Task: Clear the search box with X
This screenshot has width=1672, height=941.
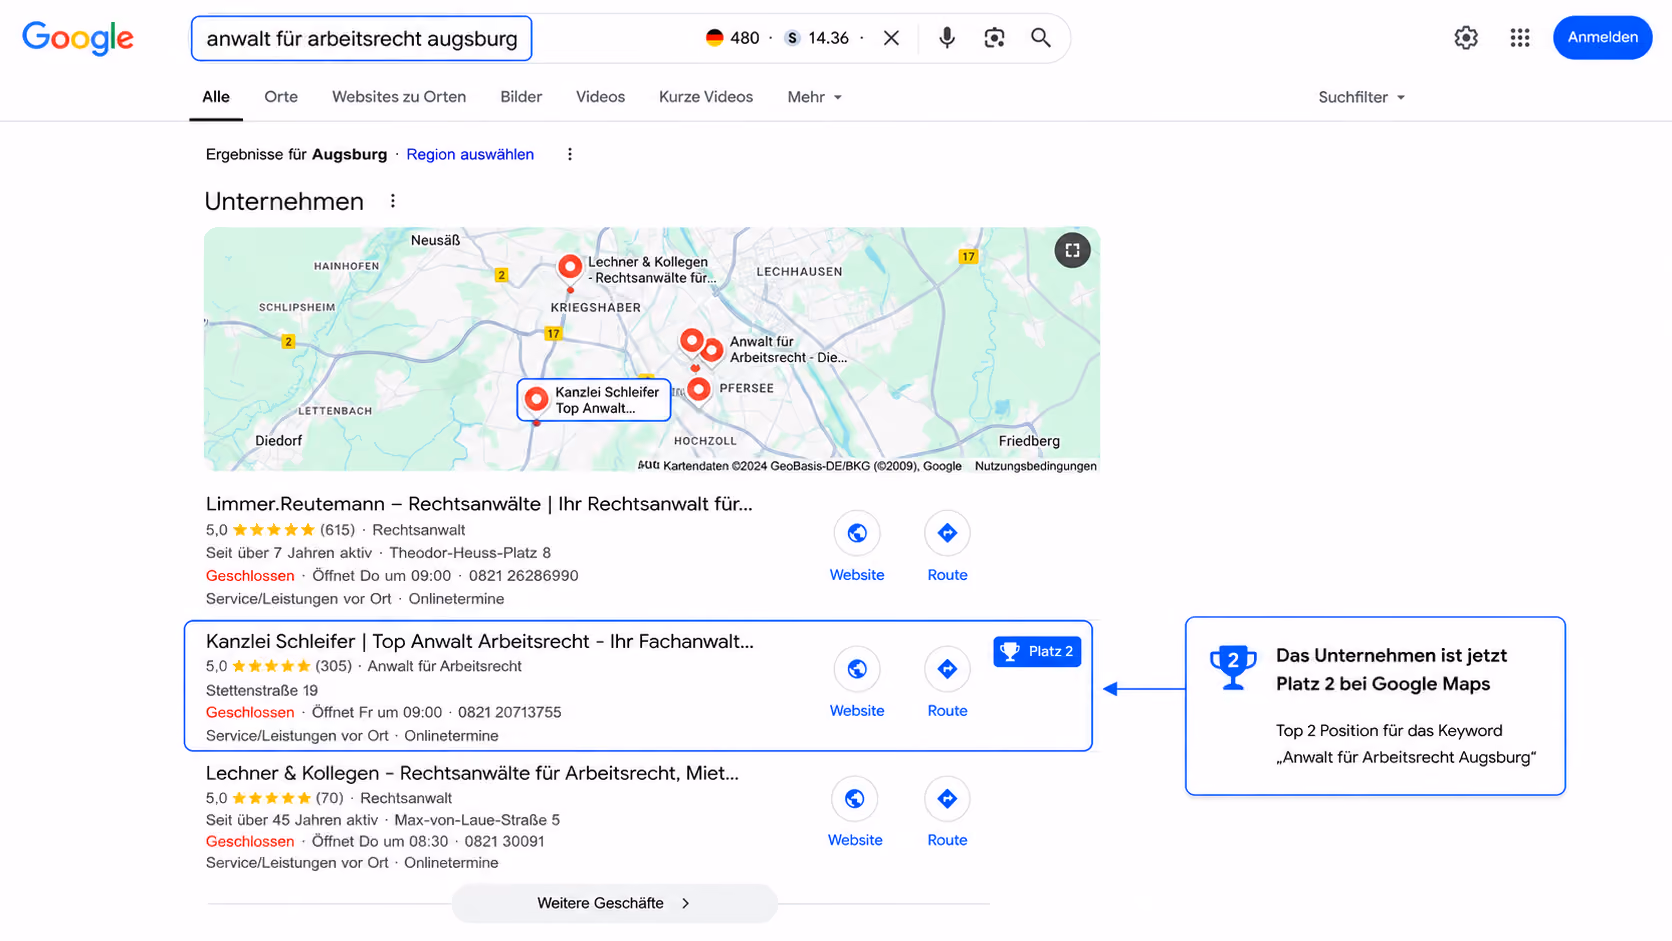Action: [891, 38]
